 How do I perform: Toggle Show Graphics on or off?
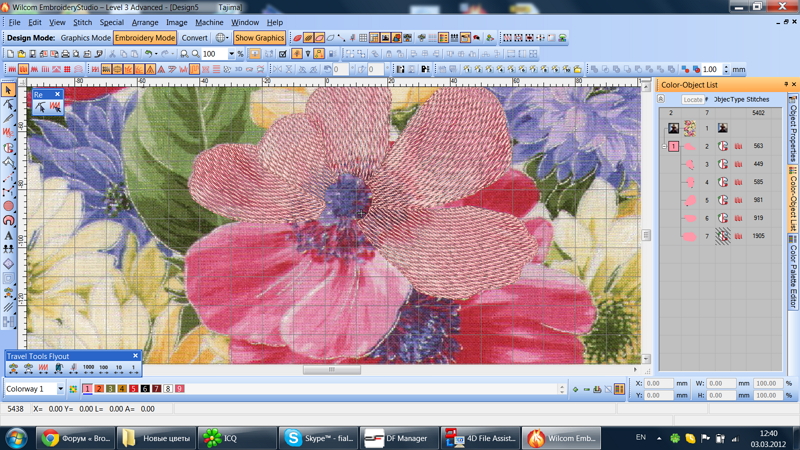[x=259, y=38]
